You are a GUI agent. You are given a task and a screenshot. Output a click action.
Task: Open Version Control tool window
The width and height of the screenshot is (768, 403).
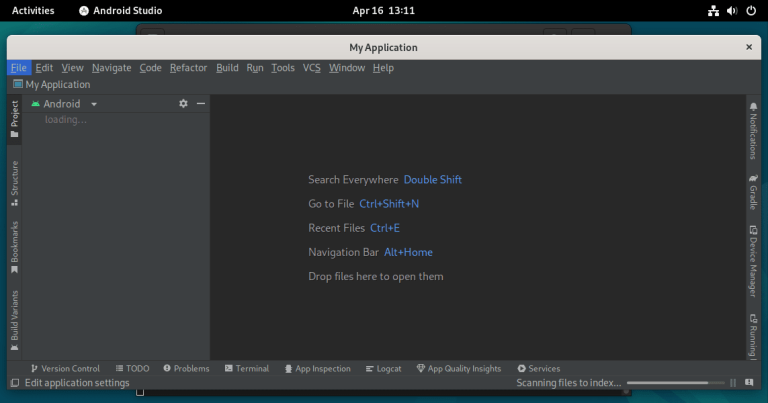(65, 368)
